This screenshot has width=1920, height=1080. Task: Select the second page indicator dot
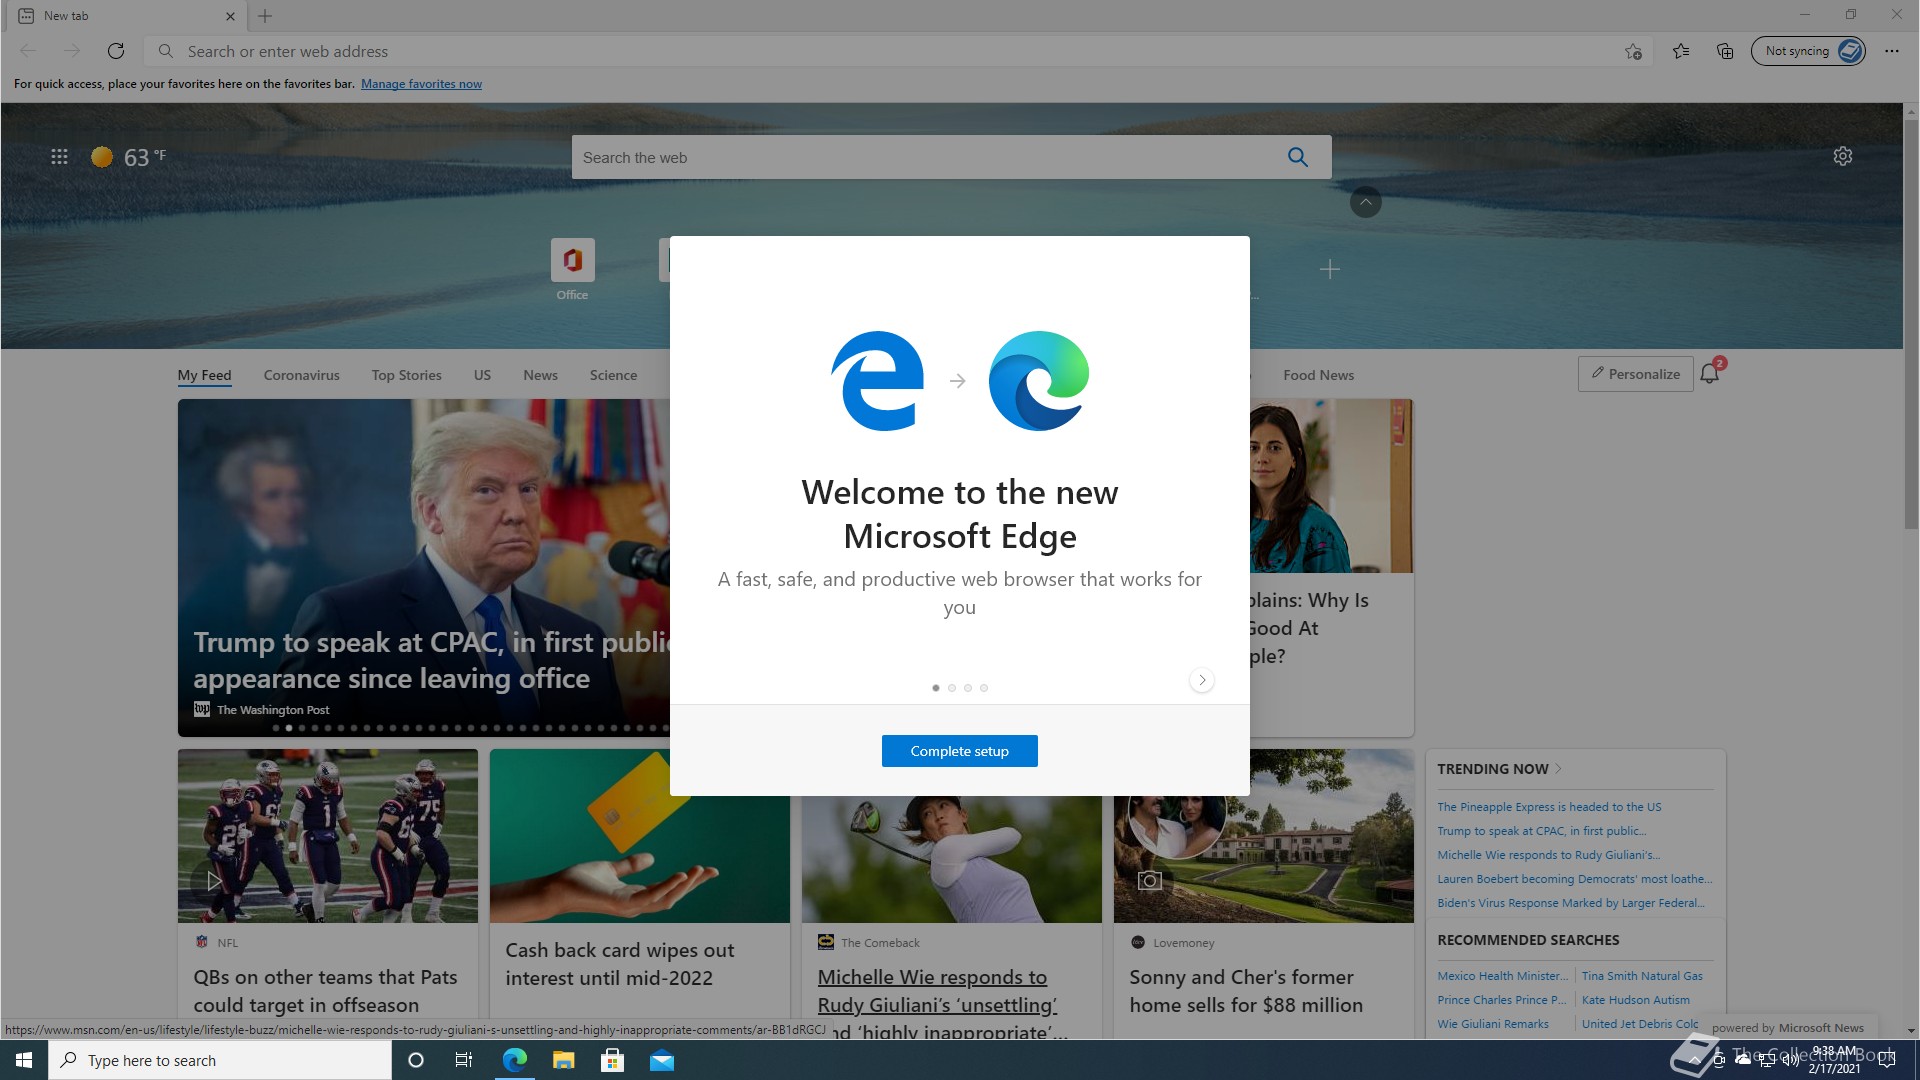pyautogui.click(x=952, y=688)
